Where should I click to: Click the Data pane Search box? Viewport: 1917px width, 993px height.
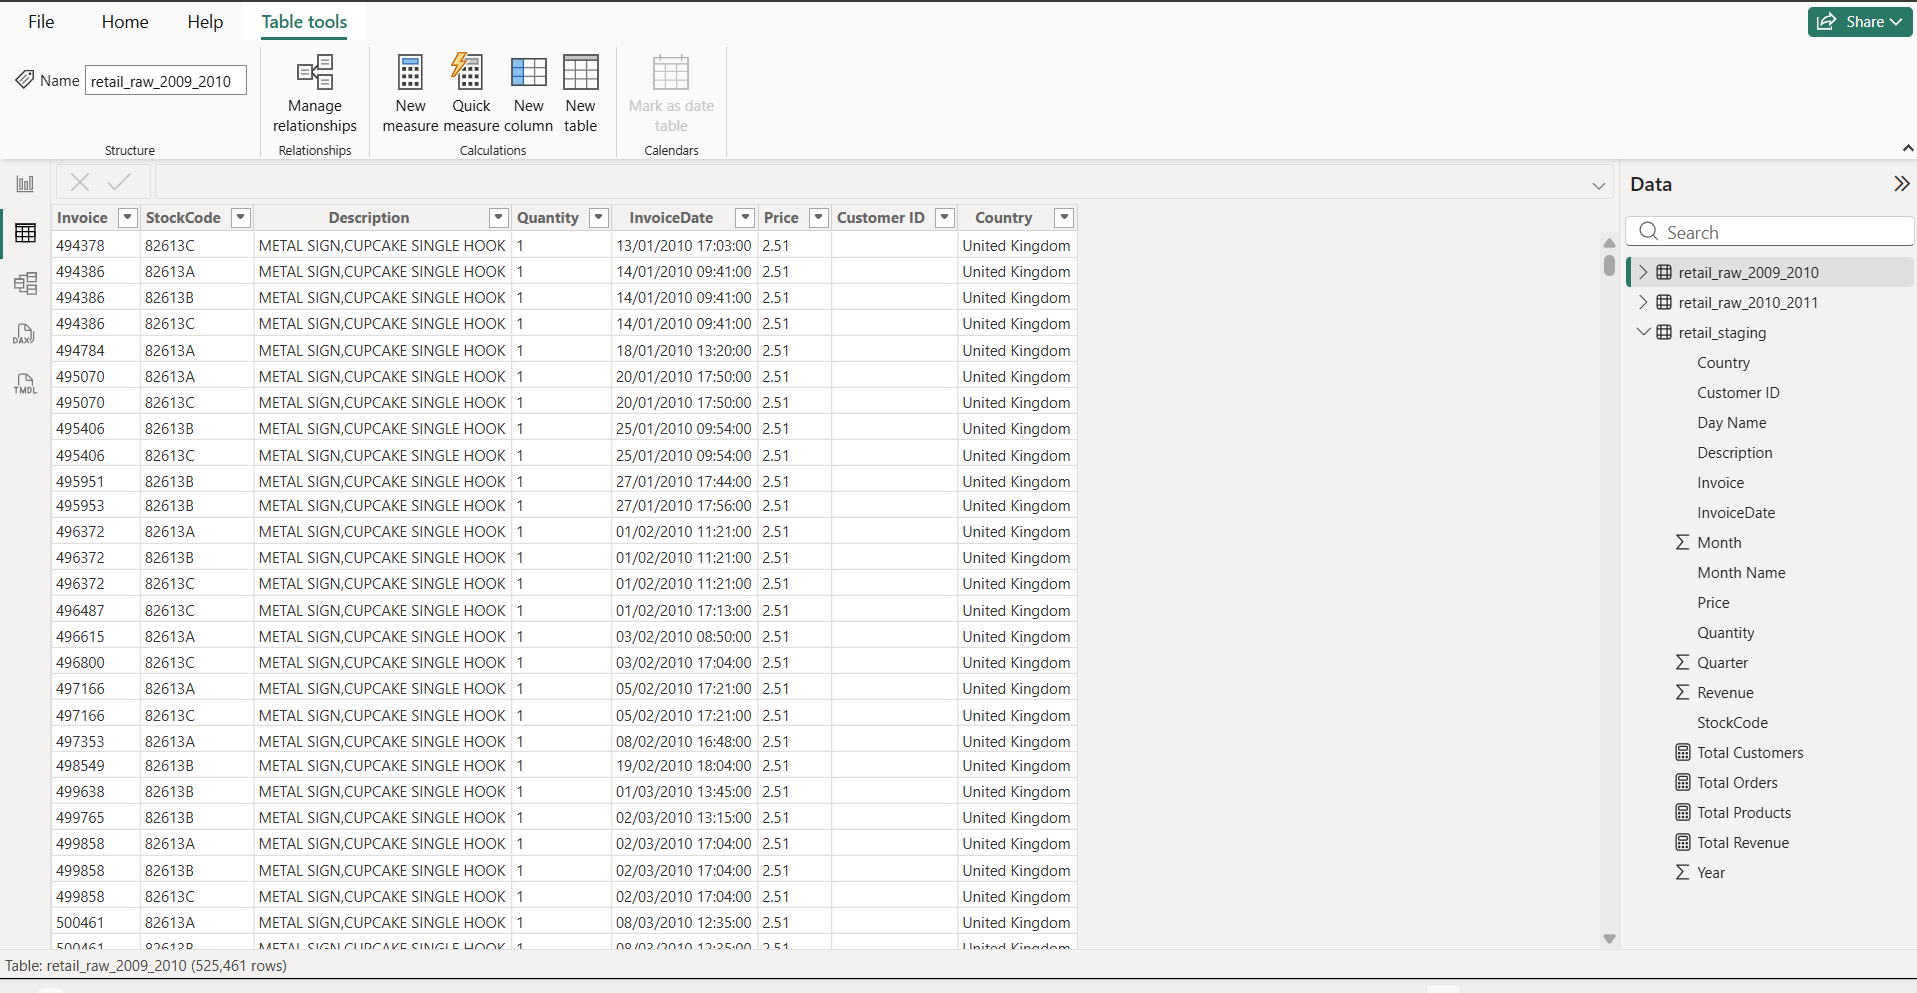1769,232
